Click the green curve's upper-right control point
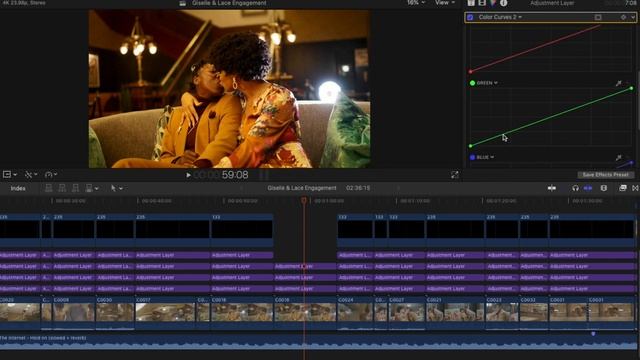 [x=631, y=88]
